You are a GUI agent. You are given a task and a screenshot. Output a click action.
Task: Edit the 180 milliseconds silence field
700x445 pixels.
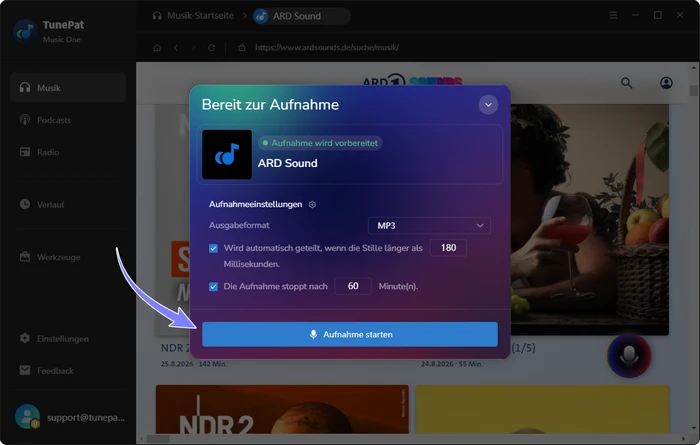point(448,248)
